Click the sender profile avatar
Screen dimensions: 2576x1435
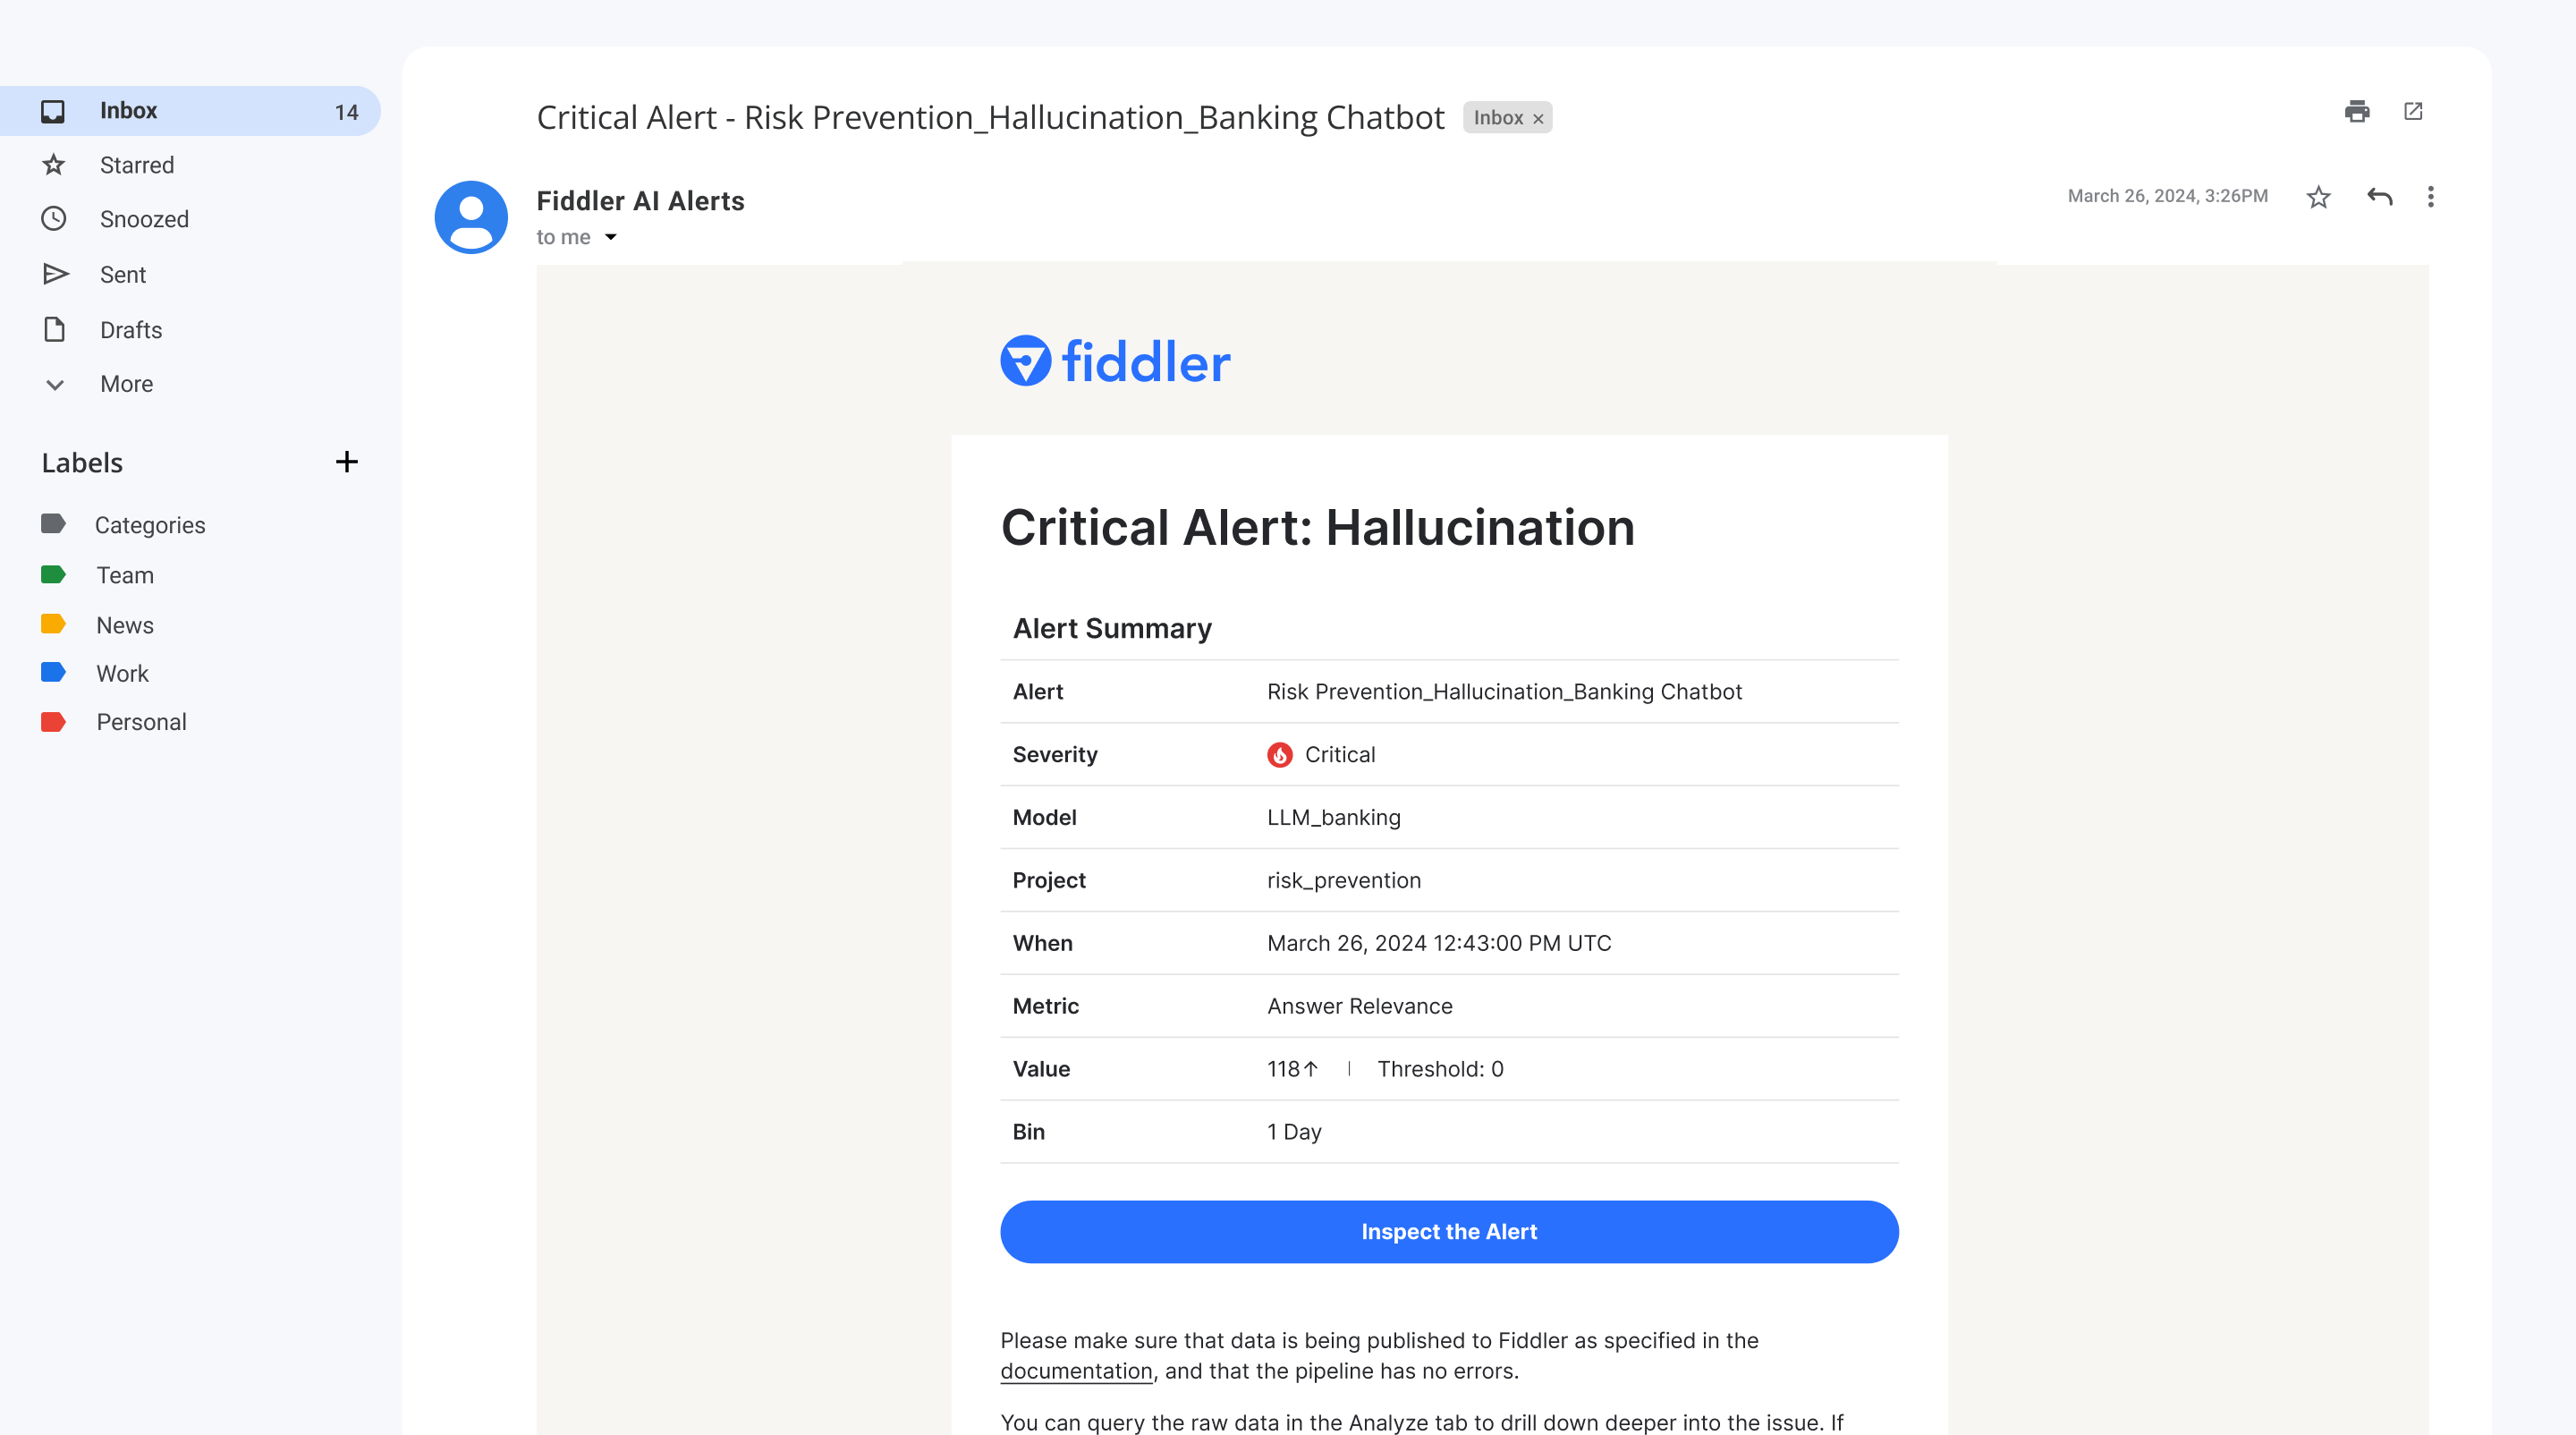coord(471,217)
